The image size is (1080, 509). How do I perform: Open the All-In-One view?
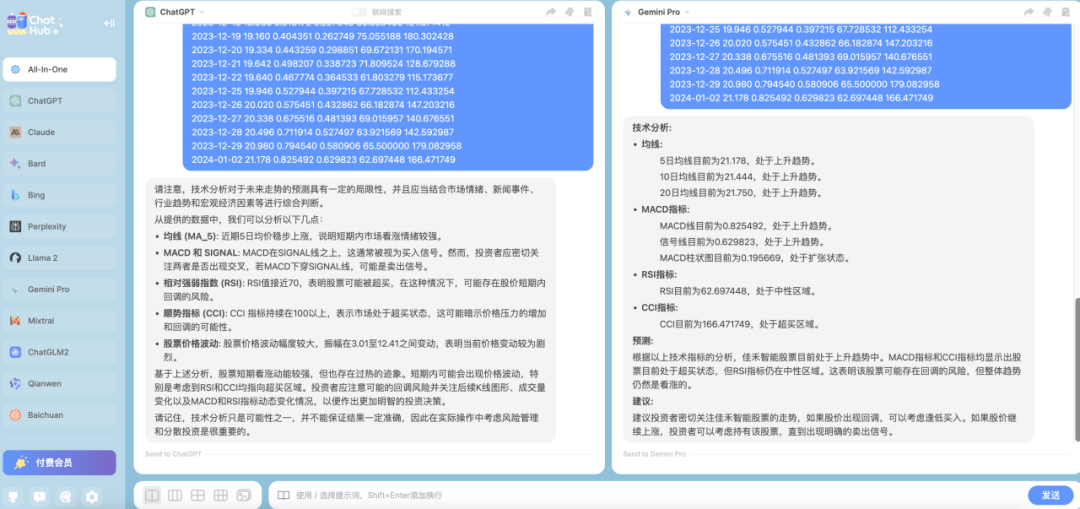click(59, 70)
